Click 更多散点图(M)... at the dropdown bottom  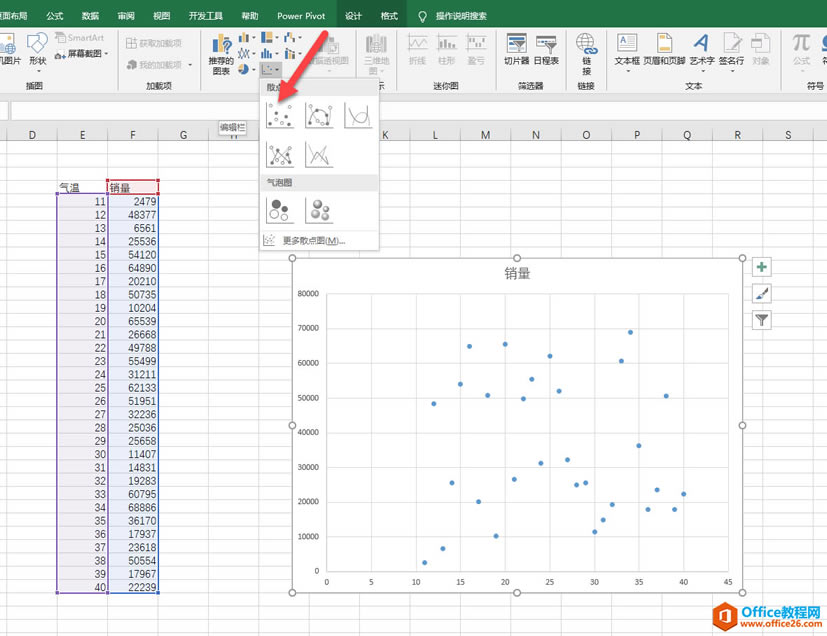pyautogui.click(x=313, y=240)
